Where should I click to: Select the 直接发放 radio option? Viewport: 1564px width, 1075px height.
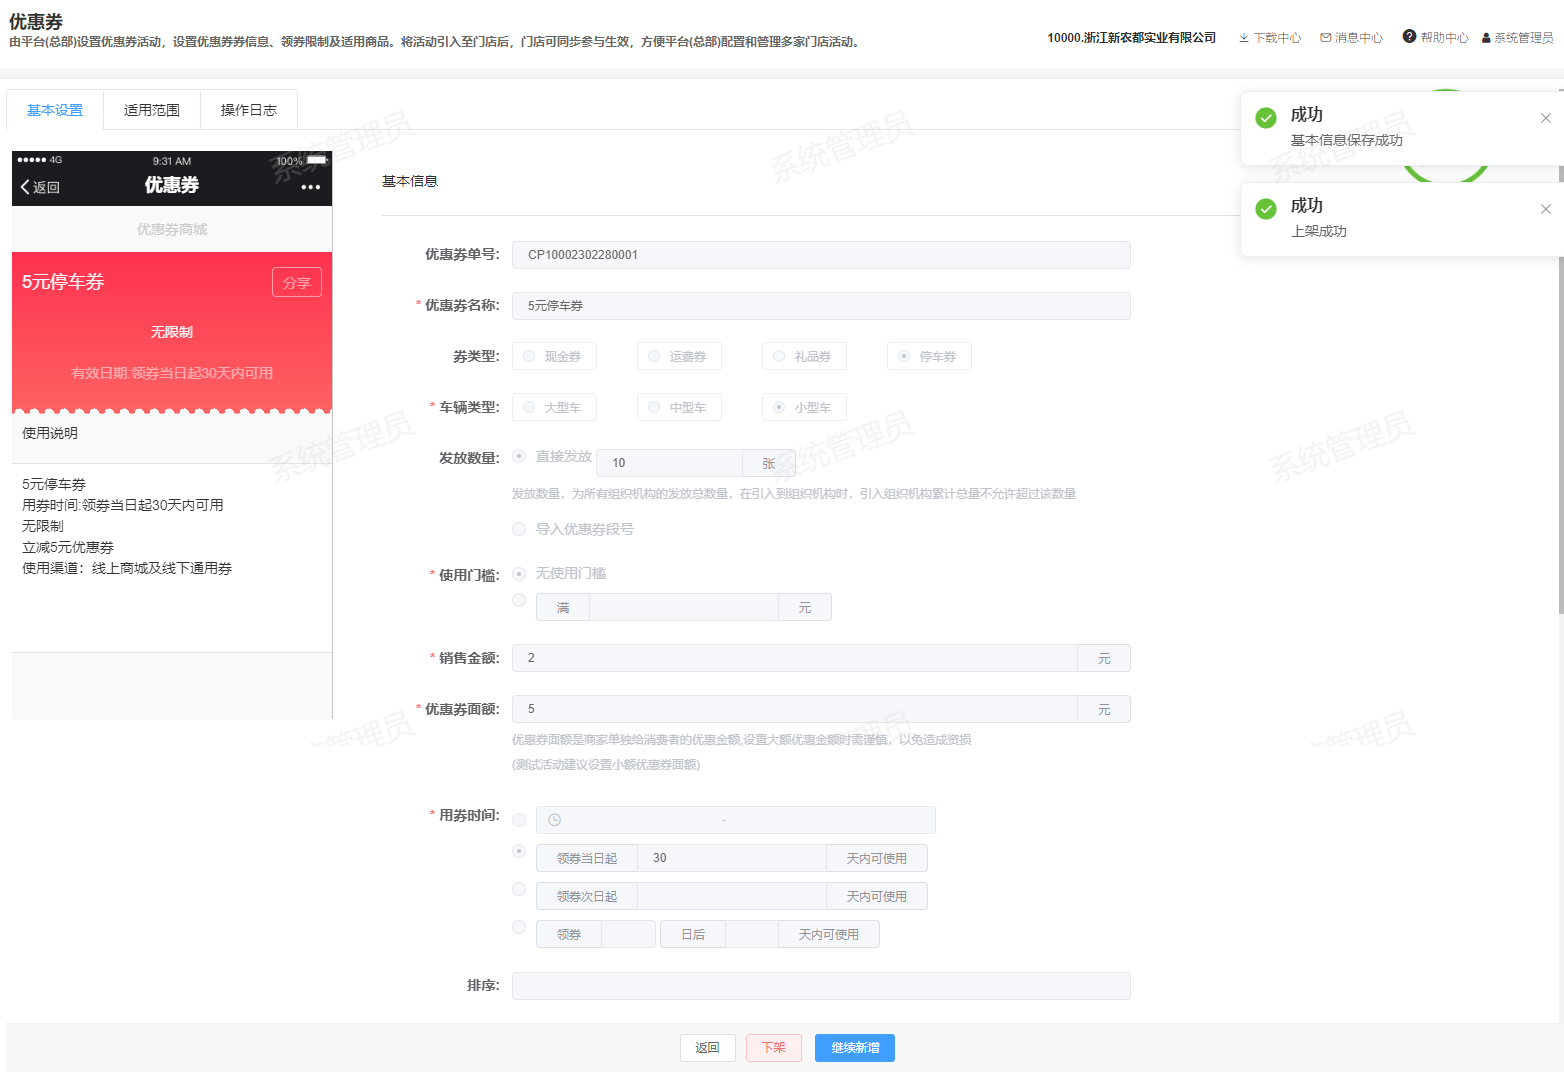pos(519,456)
